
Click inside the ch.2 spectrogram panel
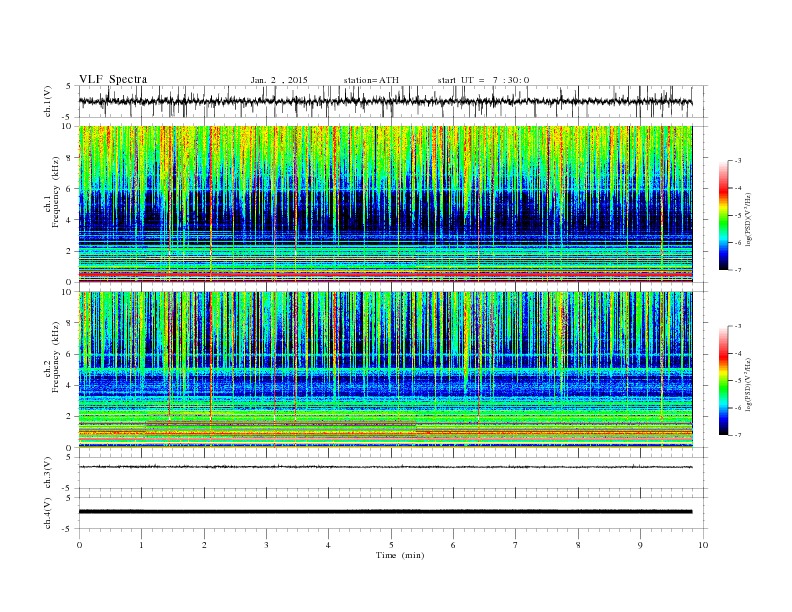click(x=385, y=370)
